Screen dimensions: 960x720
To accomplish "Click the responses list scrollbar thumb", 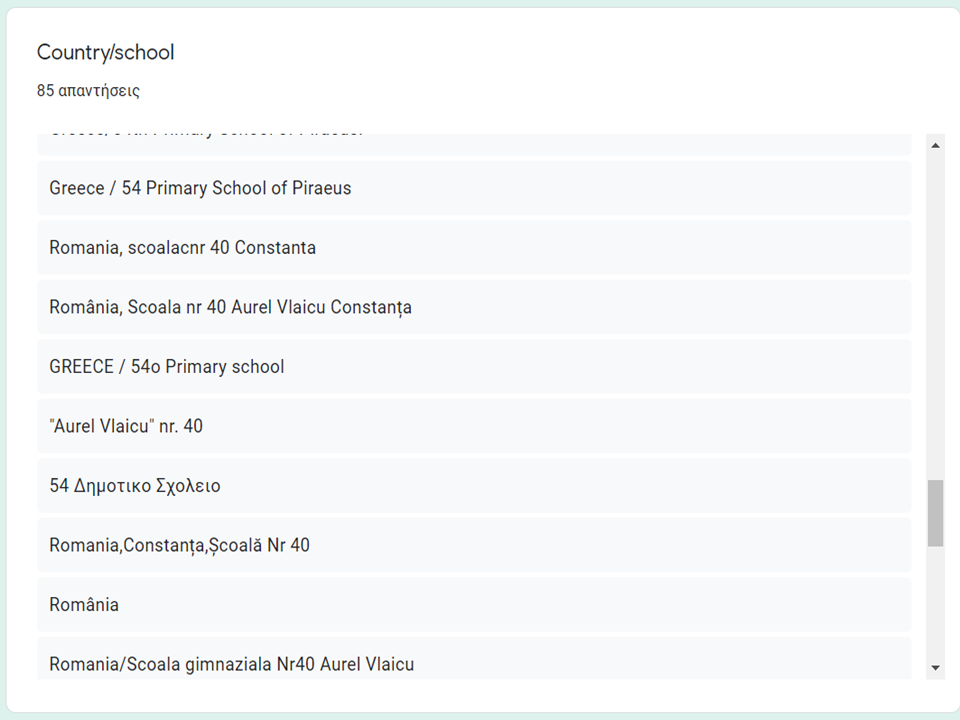I will [x=936, y=513].
